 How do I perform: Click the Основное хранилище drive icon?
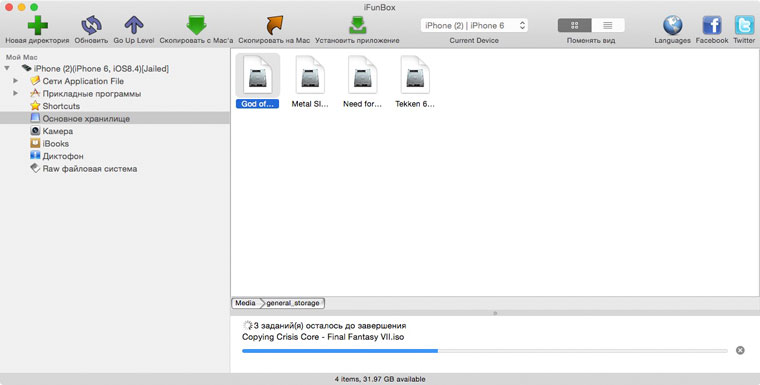pyautogui.click(x=35, y=118)
